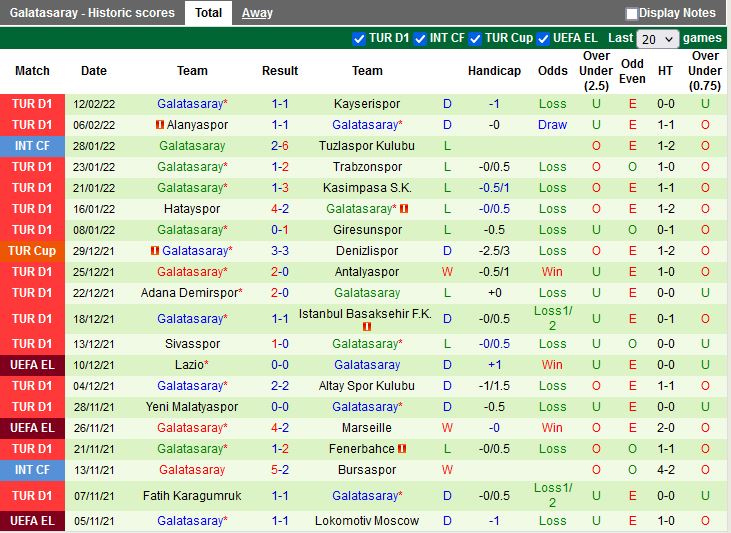Uncheck the UEFA EL filter checkbox

pyautogui.click(x=543, y=38)
